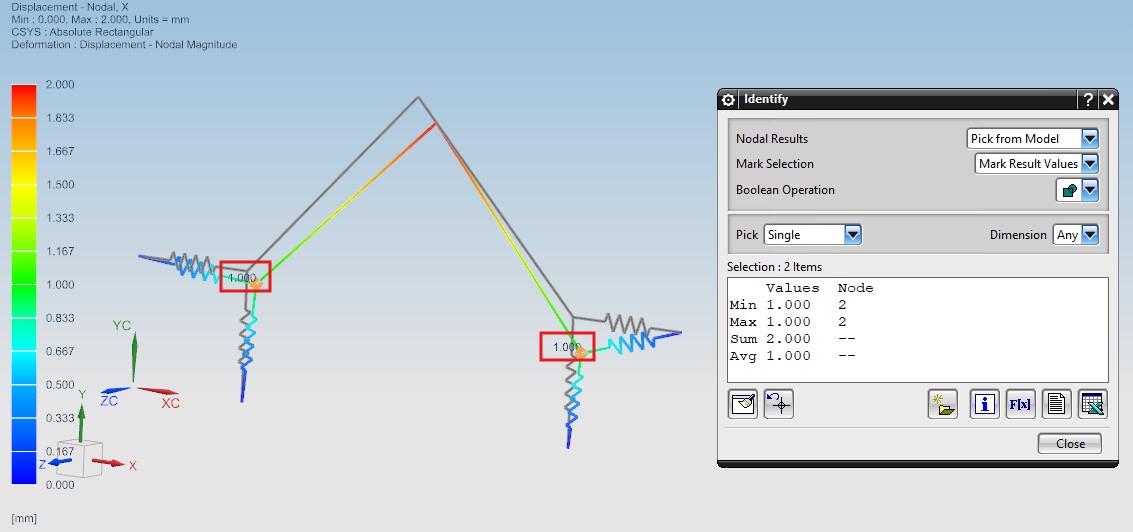This screenshot has height=532, width=1133.
Task: Click the 'Displacement - Nodal, X' header text
Action: click(x=69, y=7)
